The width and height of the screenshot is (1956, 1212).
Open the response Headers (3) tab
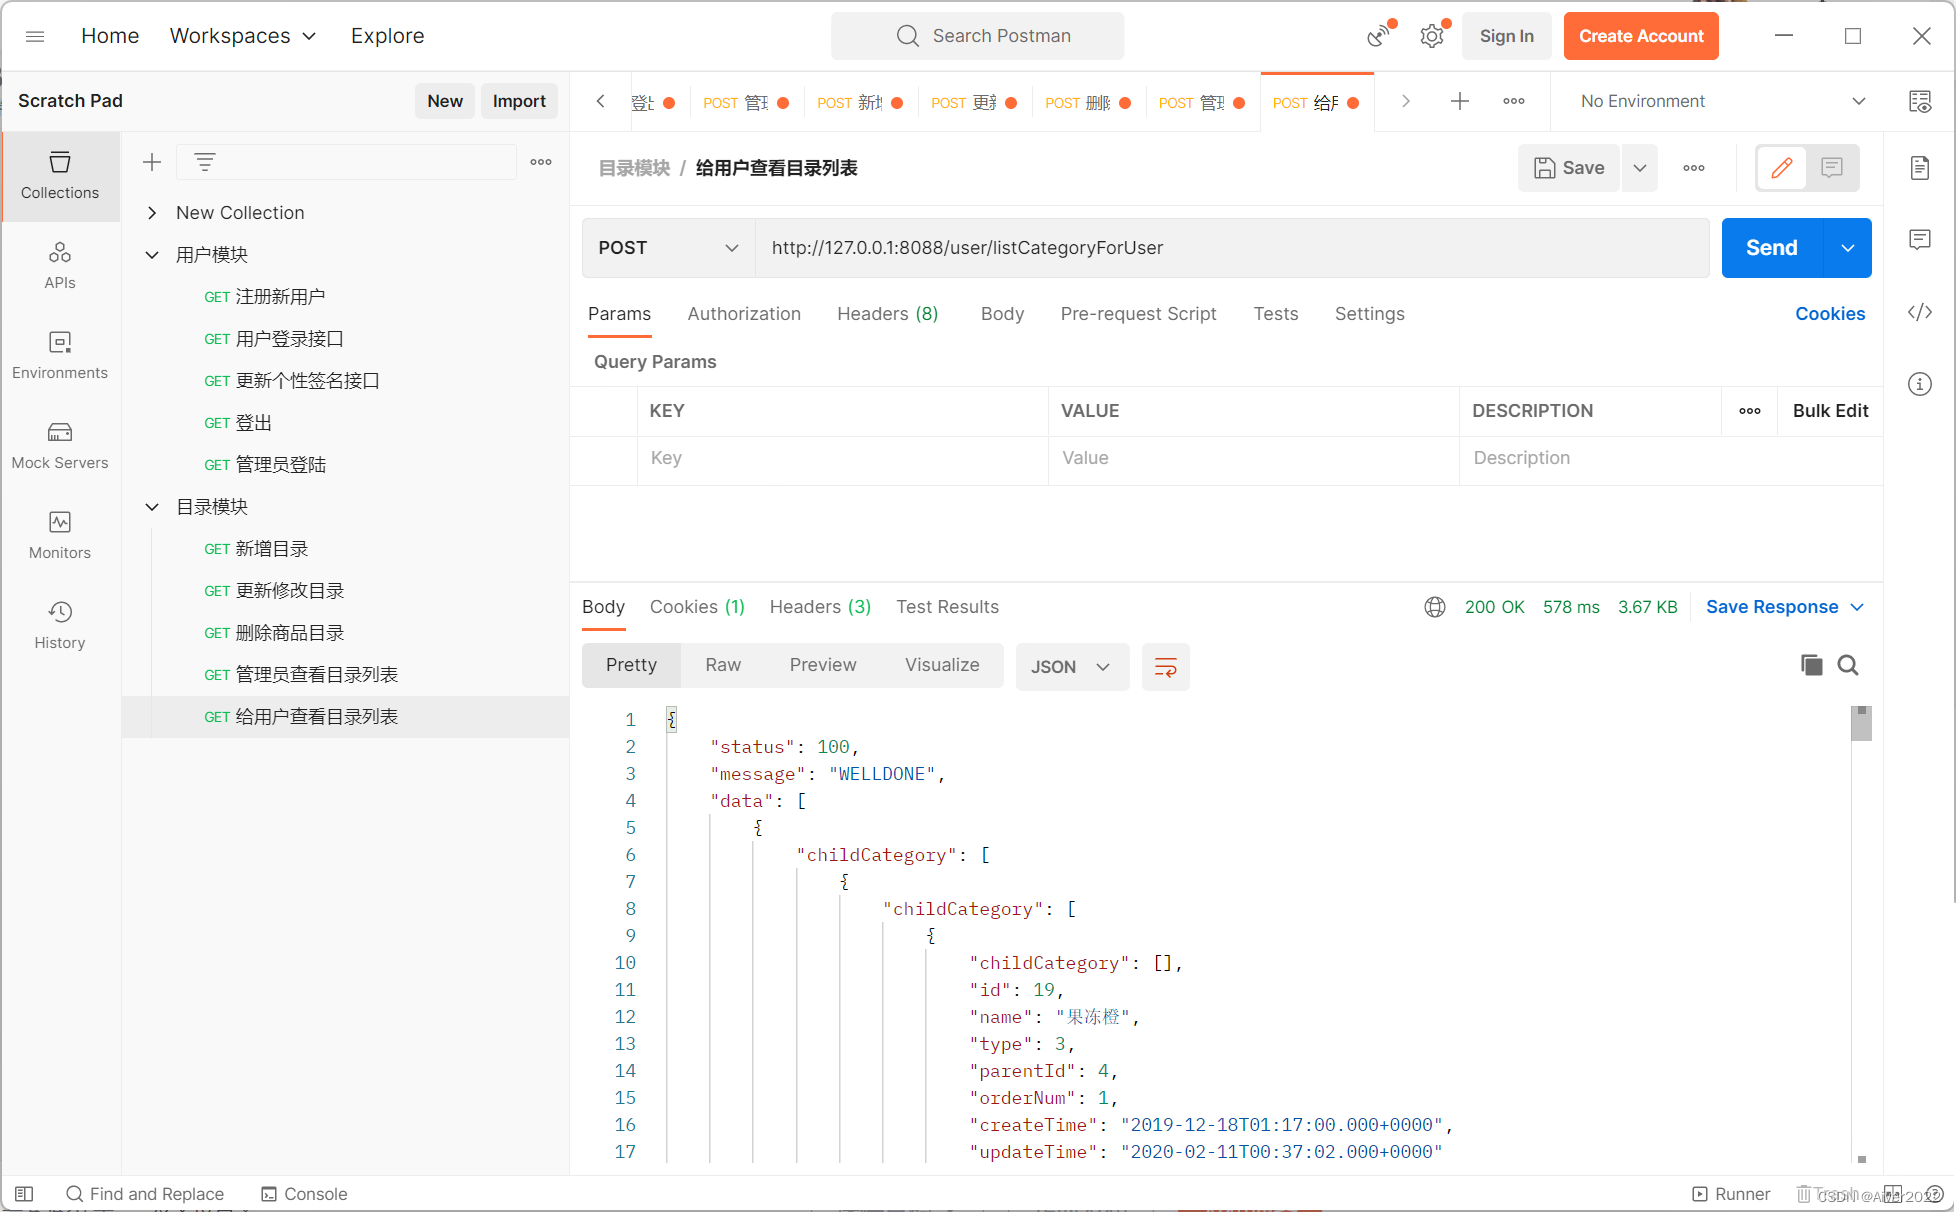(x=819, y=607)
